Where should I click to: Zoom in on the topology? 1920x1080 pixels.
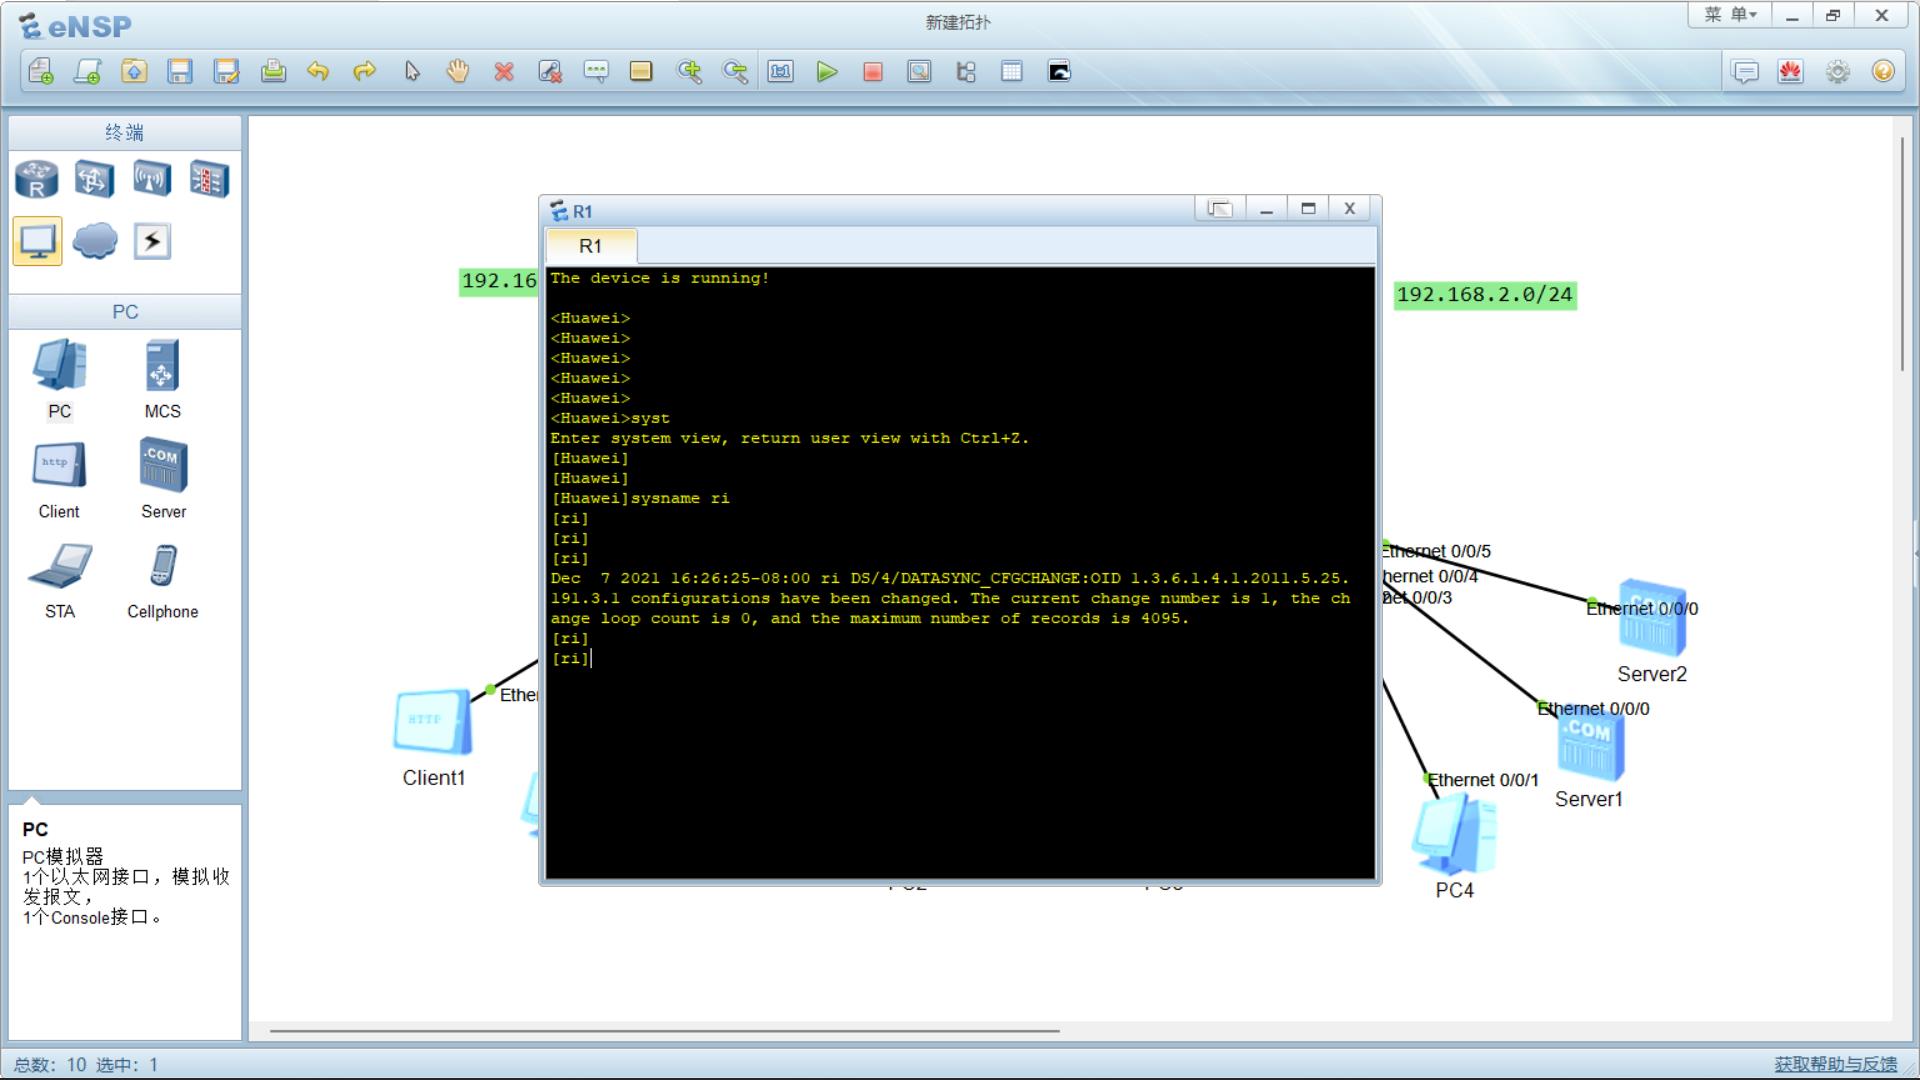[x=689, y=71]
